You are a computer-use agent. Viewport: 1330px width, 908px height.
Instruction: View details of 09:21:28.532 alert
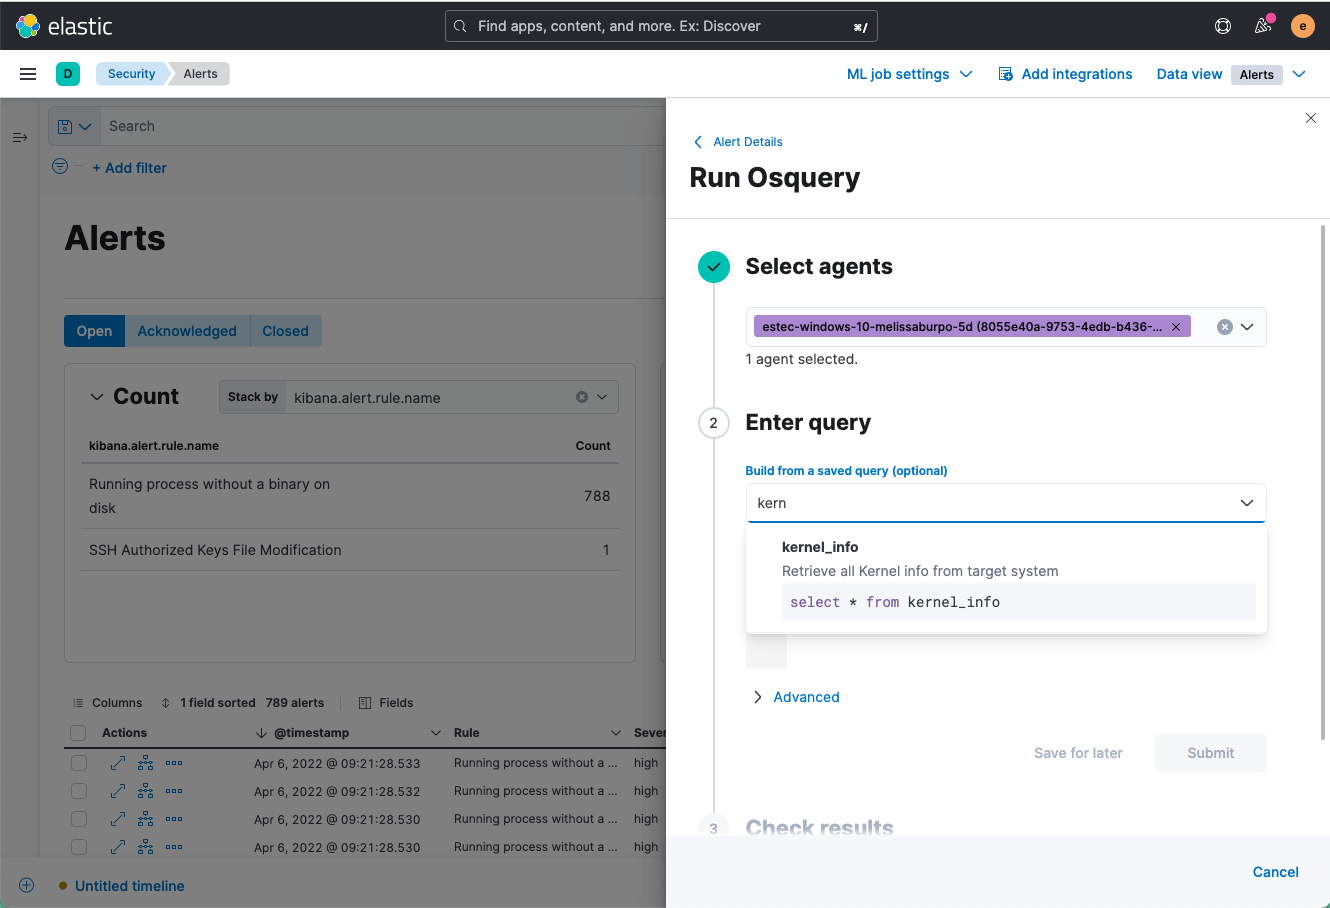[x=118, y=791]
